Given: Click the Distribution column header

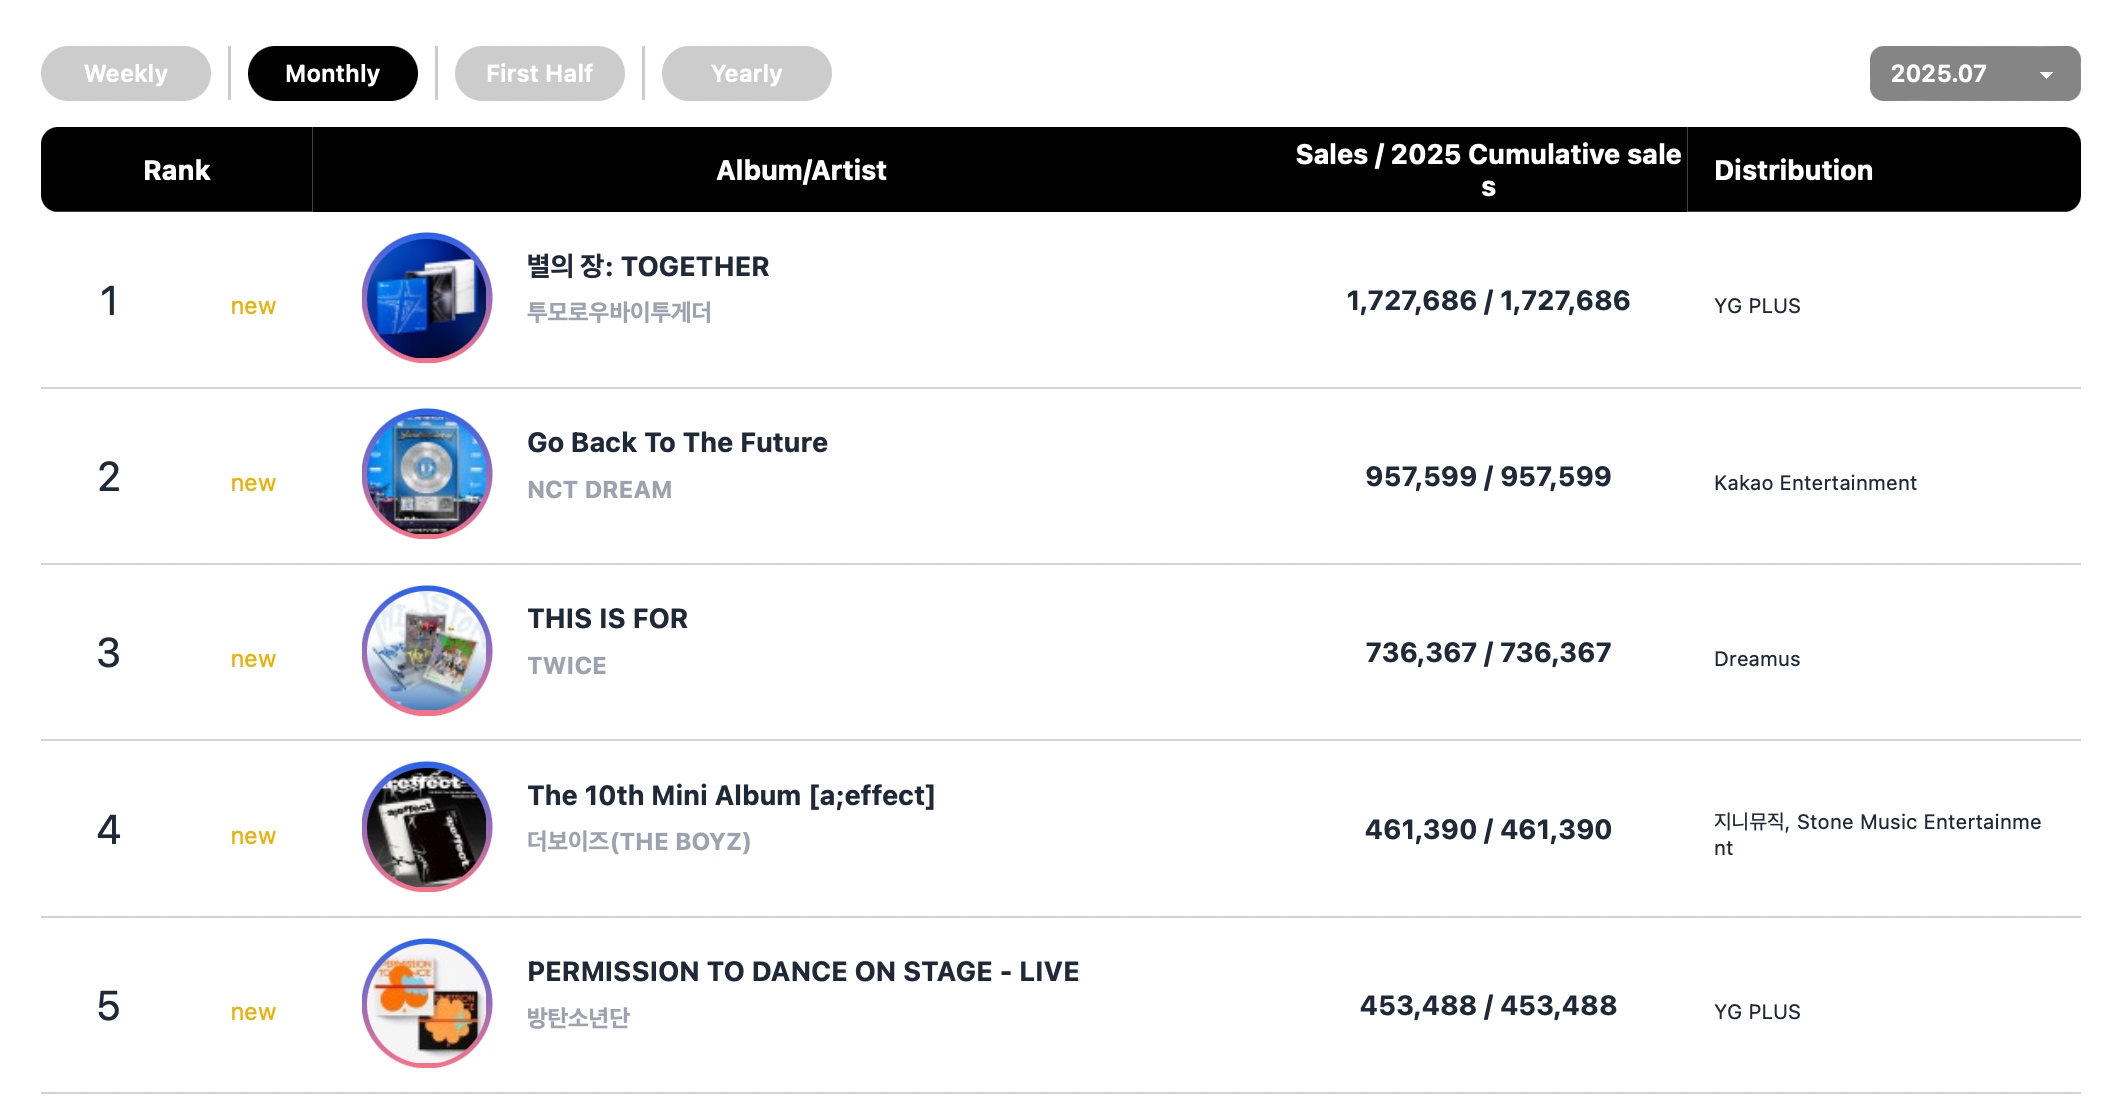Looking at the screenshot, I should pyautogui.click(x=1793, y=170).
